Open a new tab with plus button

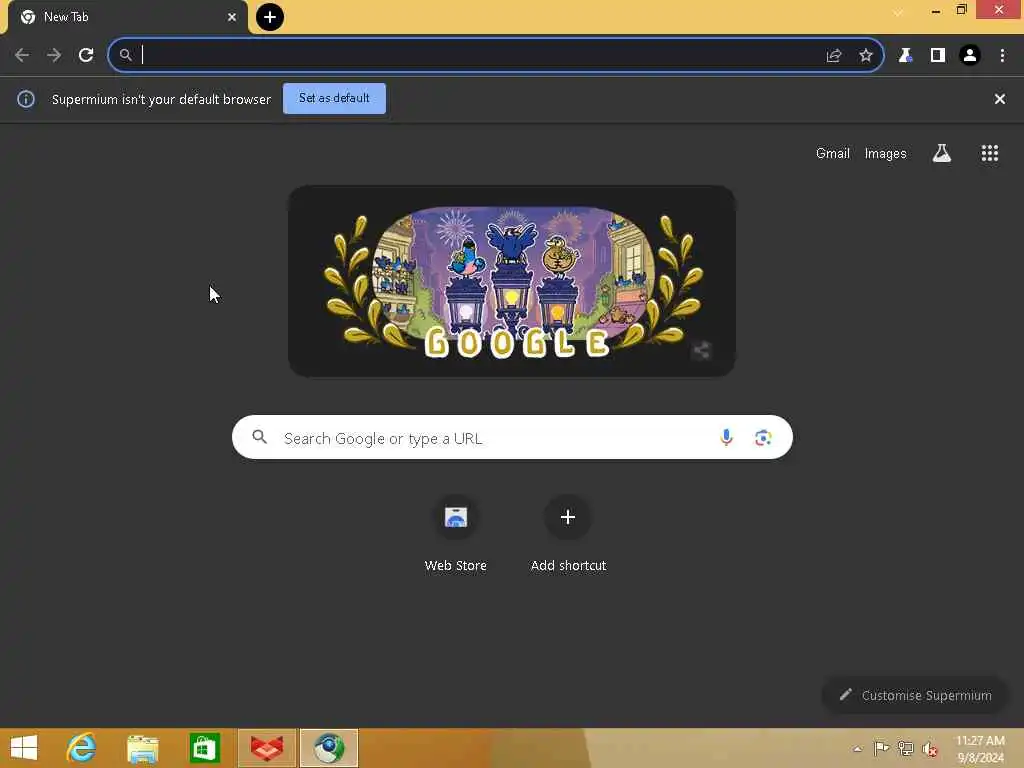coord(270,17)
